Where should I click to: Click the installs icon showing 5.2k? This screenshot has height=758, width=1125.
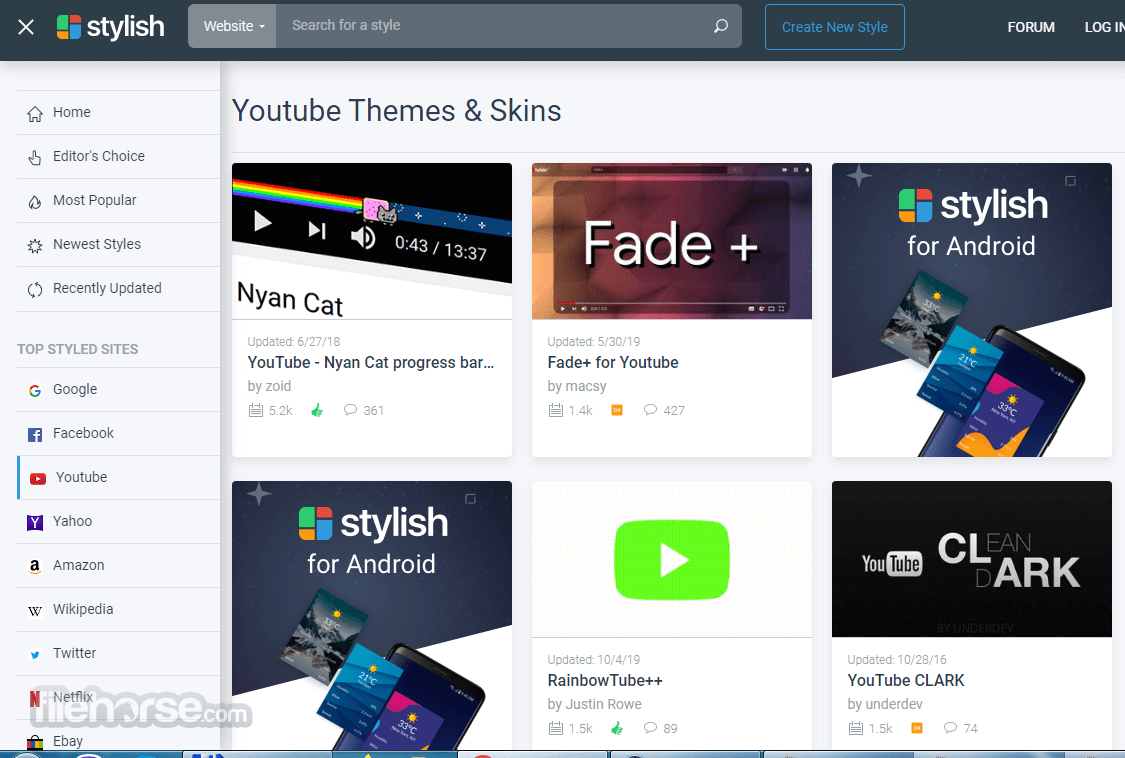(255, 411)
